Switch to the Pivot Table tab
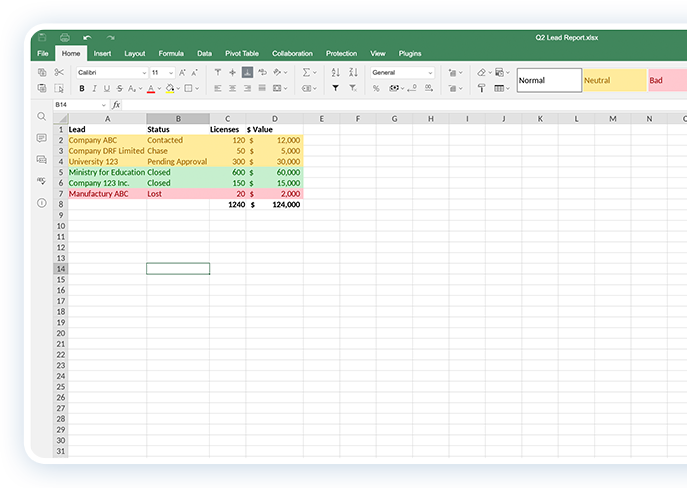The image size is (687, 488). (x=242, y=53)
